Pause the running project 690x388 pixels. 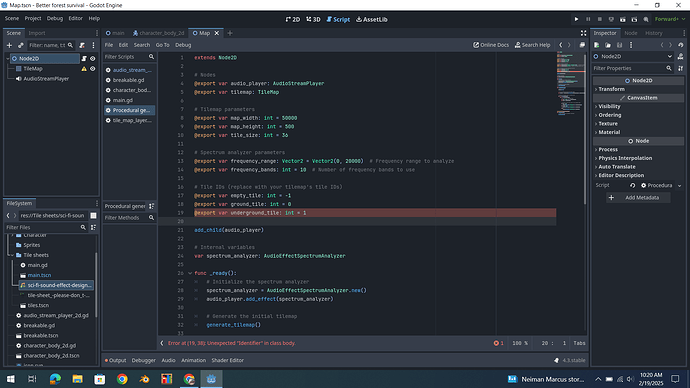click(x=588, y=19)
